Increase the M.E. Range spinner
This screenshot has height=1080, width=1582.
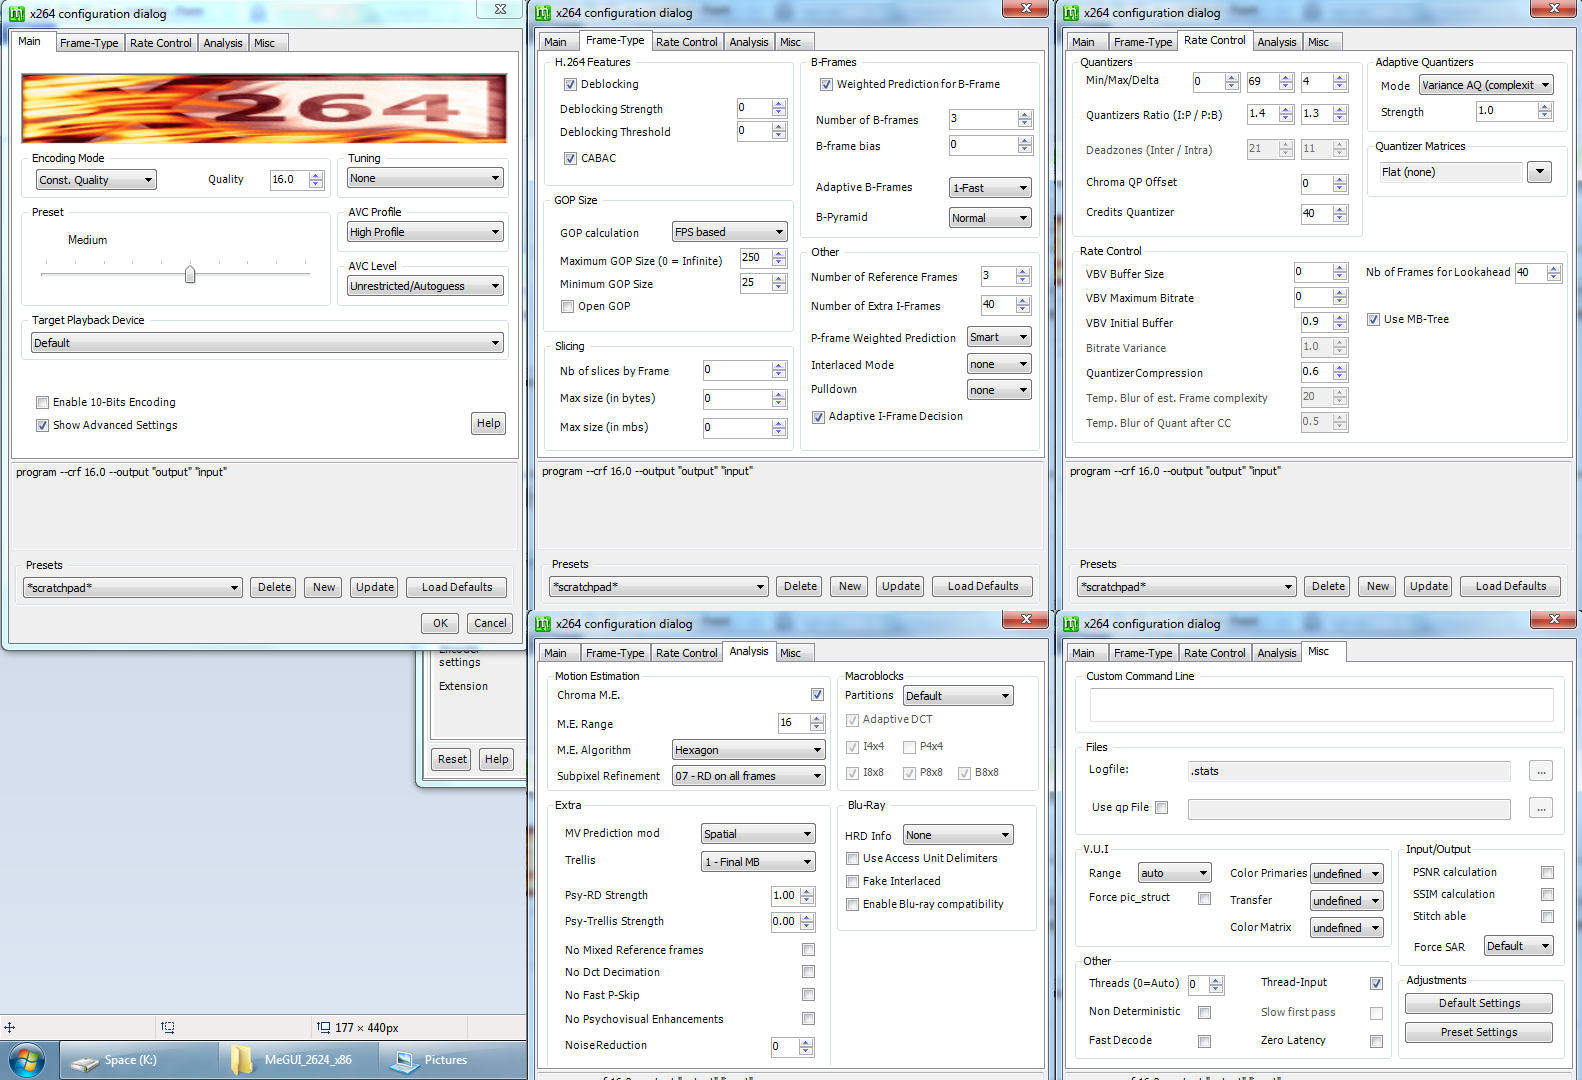[x=817, y=718]
